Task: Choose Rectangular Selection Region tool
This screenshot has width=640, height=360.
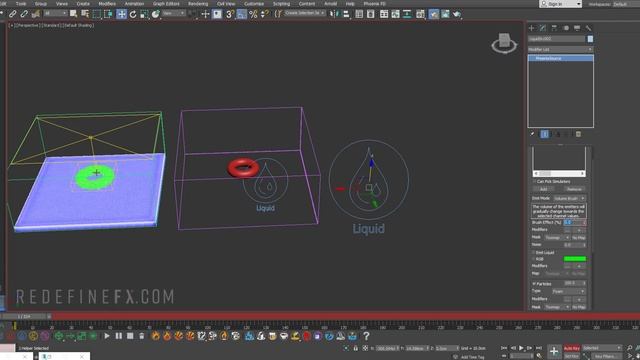Action: pos(97,14)
